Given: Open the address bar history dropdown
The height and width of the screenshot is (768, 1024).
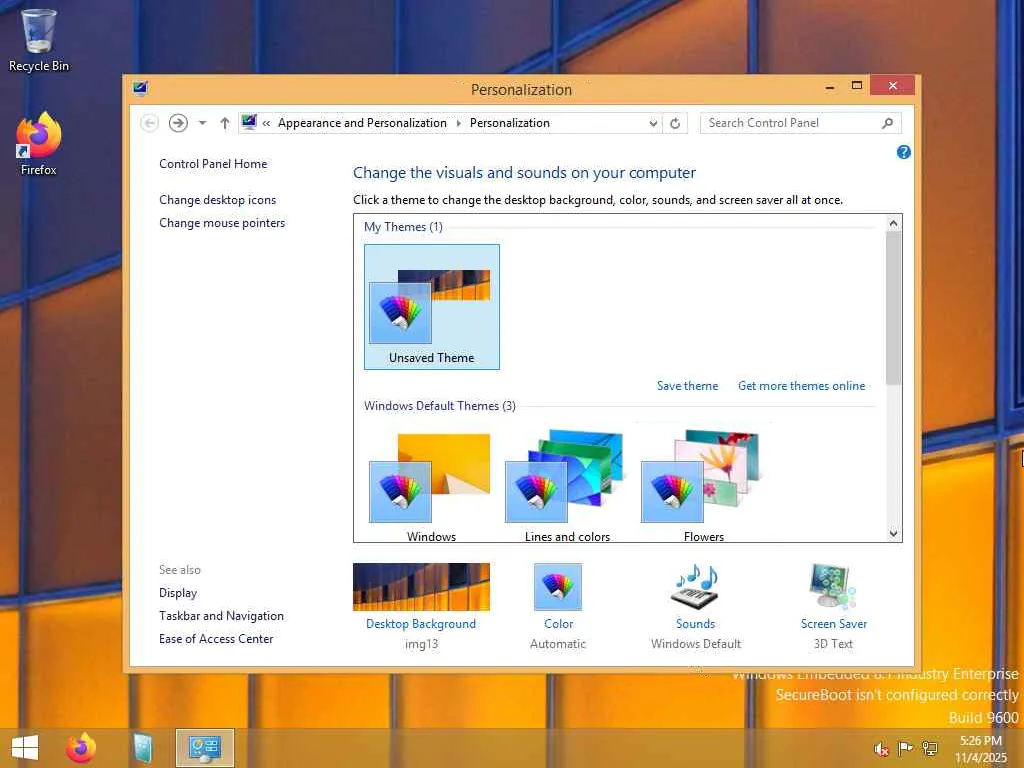Looking at the screenshot, I should click(653, 123).
